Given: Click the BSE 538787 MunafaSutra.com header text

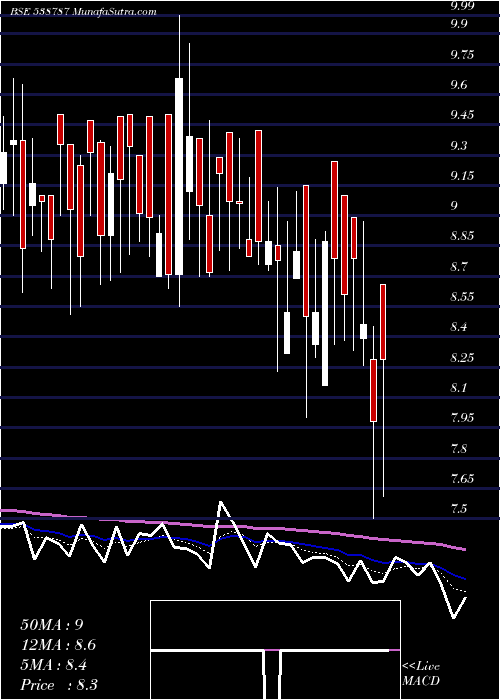Looking at the screenshot, I should click(x=83, y=12).
